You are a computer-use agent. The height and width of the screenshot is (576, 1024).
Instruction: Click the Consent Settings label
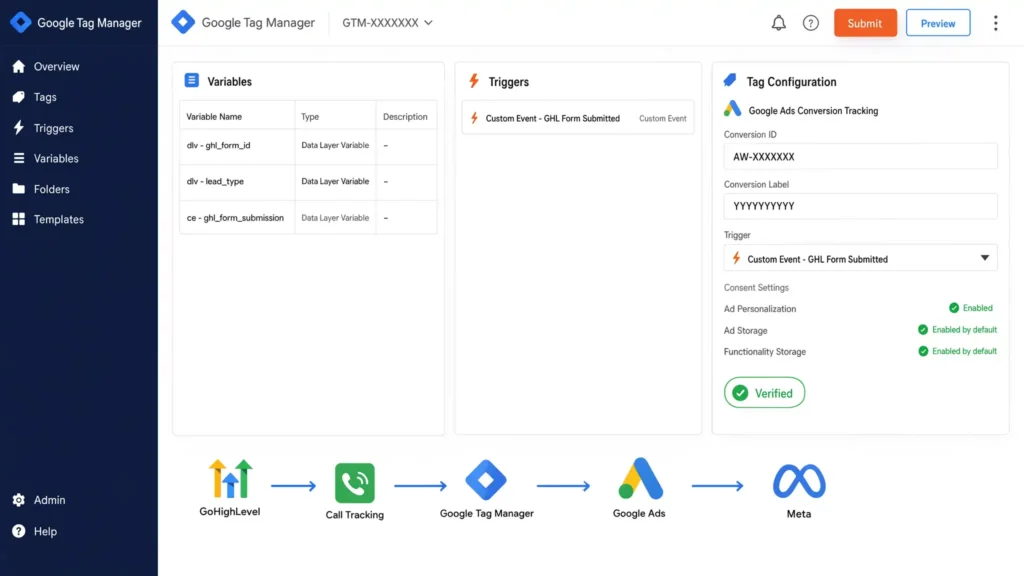pyautogui.click(x=756, y=287)
